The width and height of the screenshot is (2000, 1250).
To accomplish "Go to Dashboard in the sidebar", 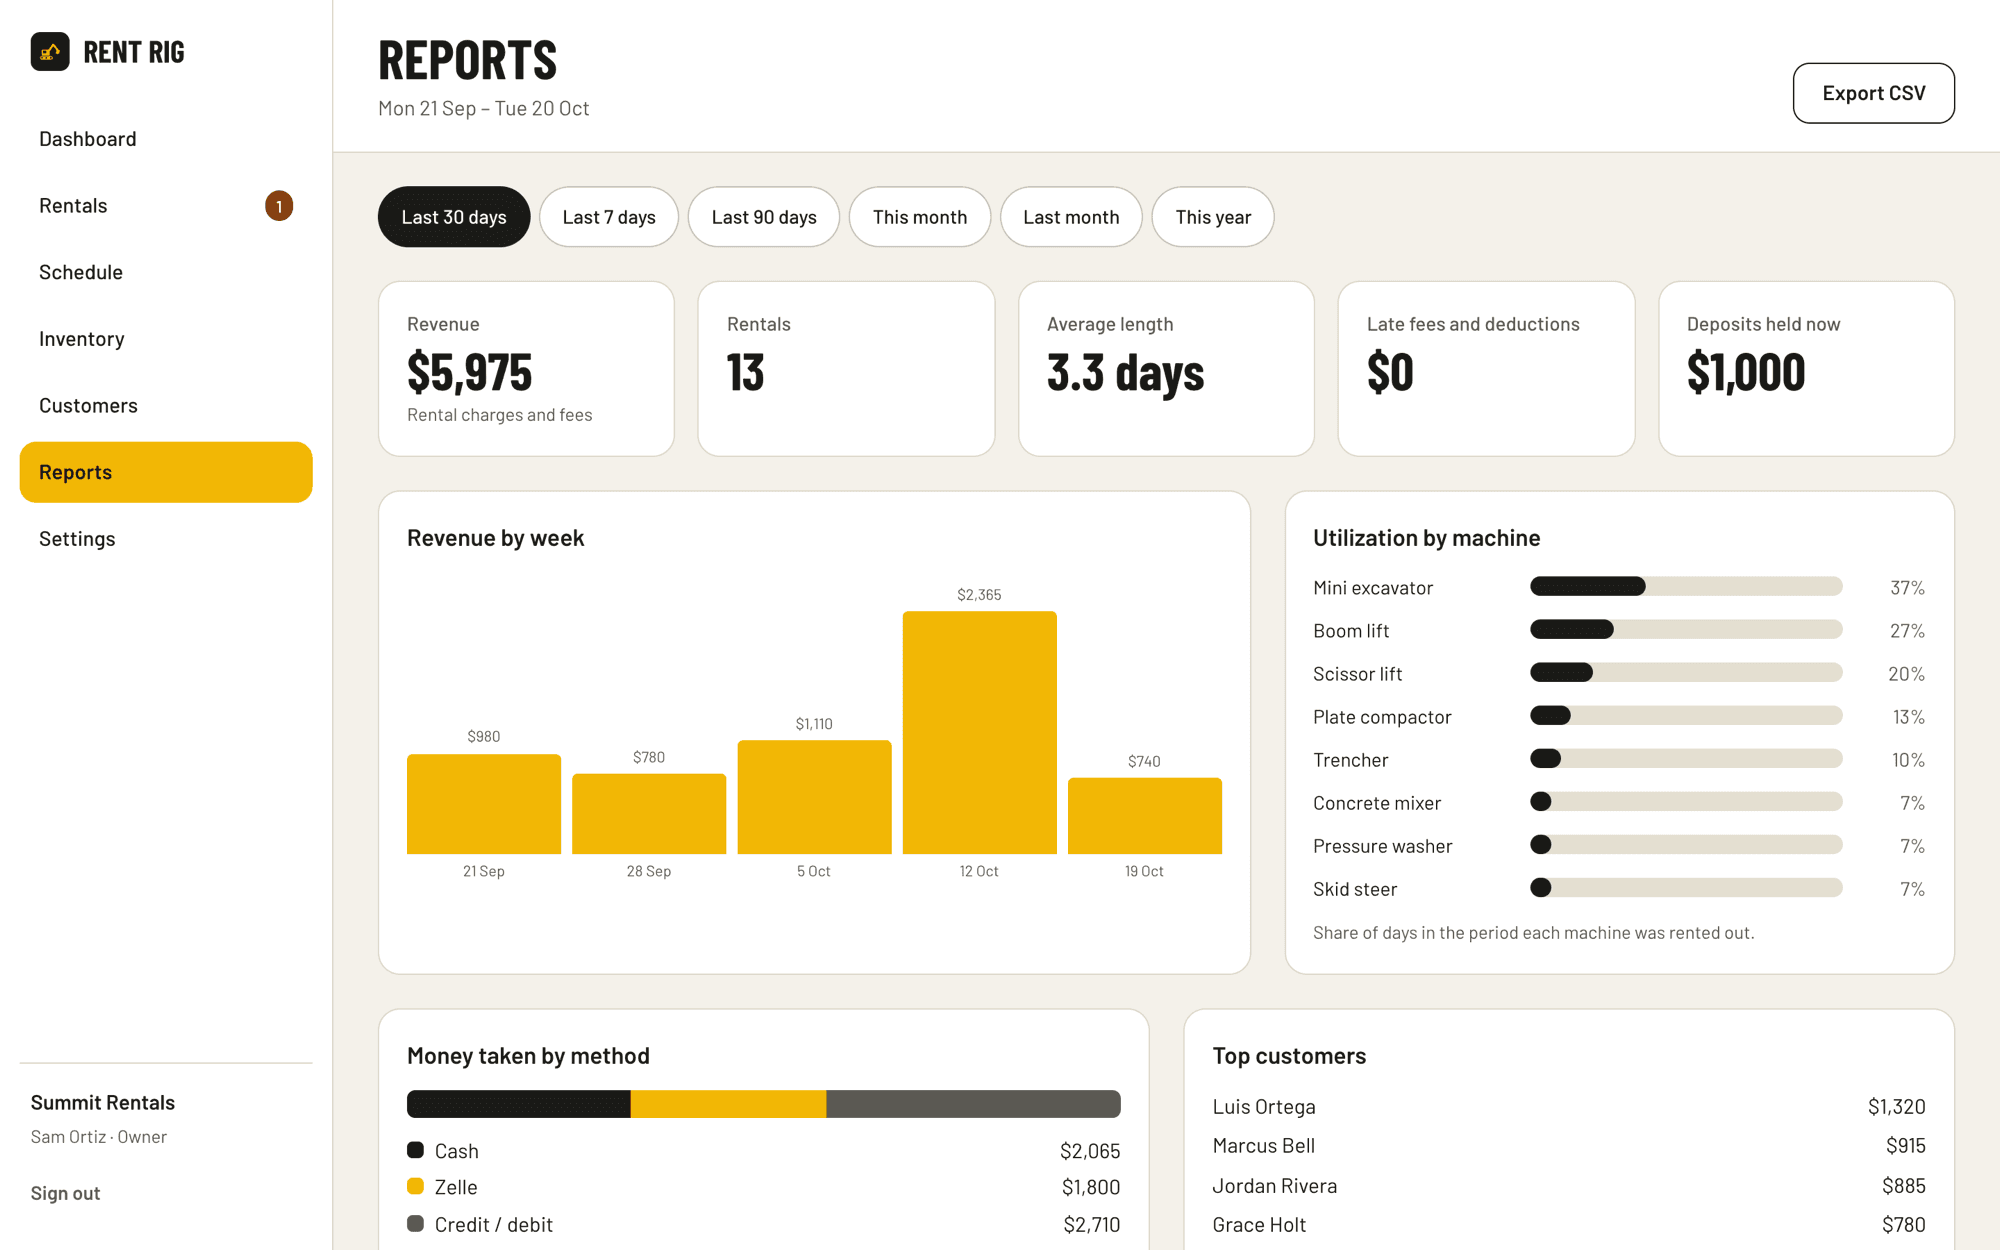I will [166, 139].
